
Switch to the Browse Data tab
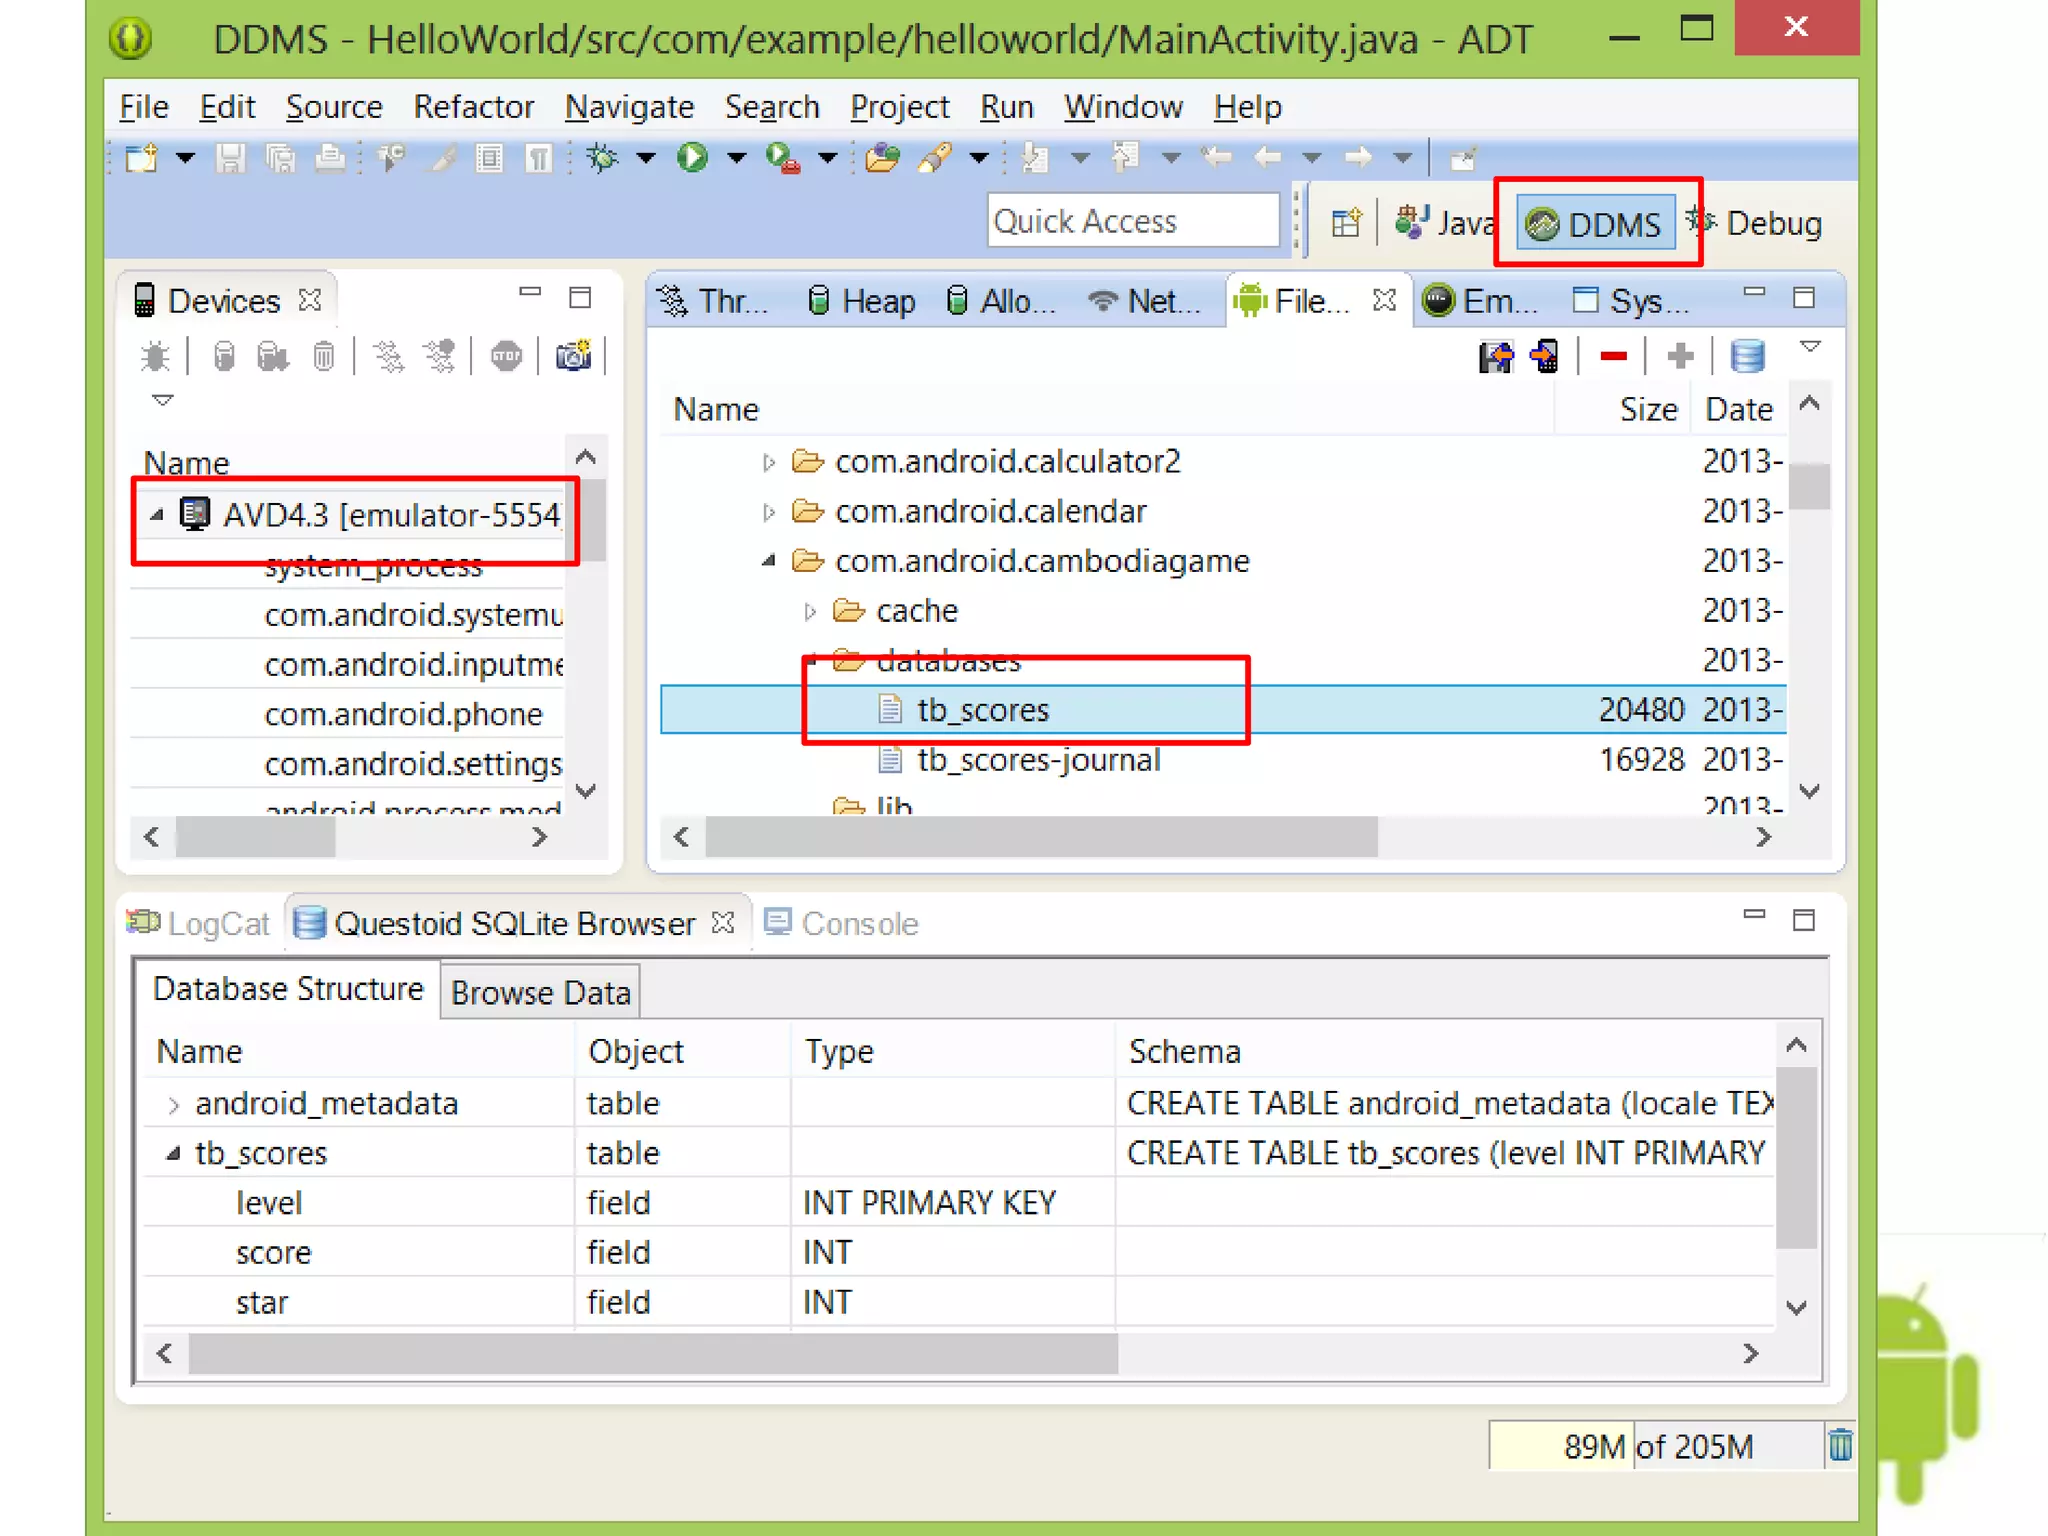click(x=540, y=993)
